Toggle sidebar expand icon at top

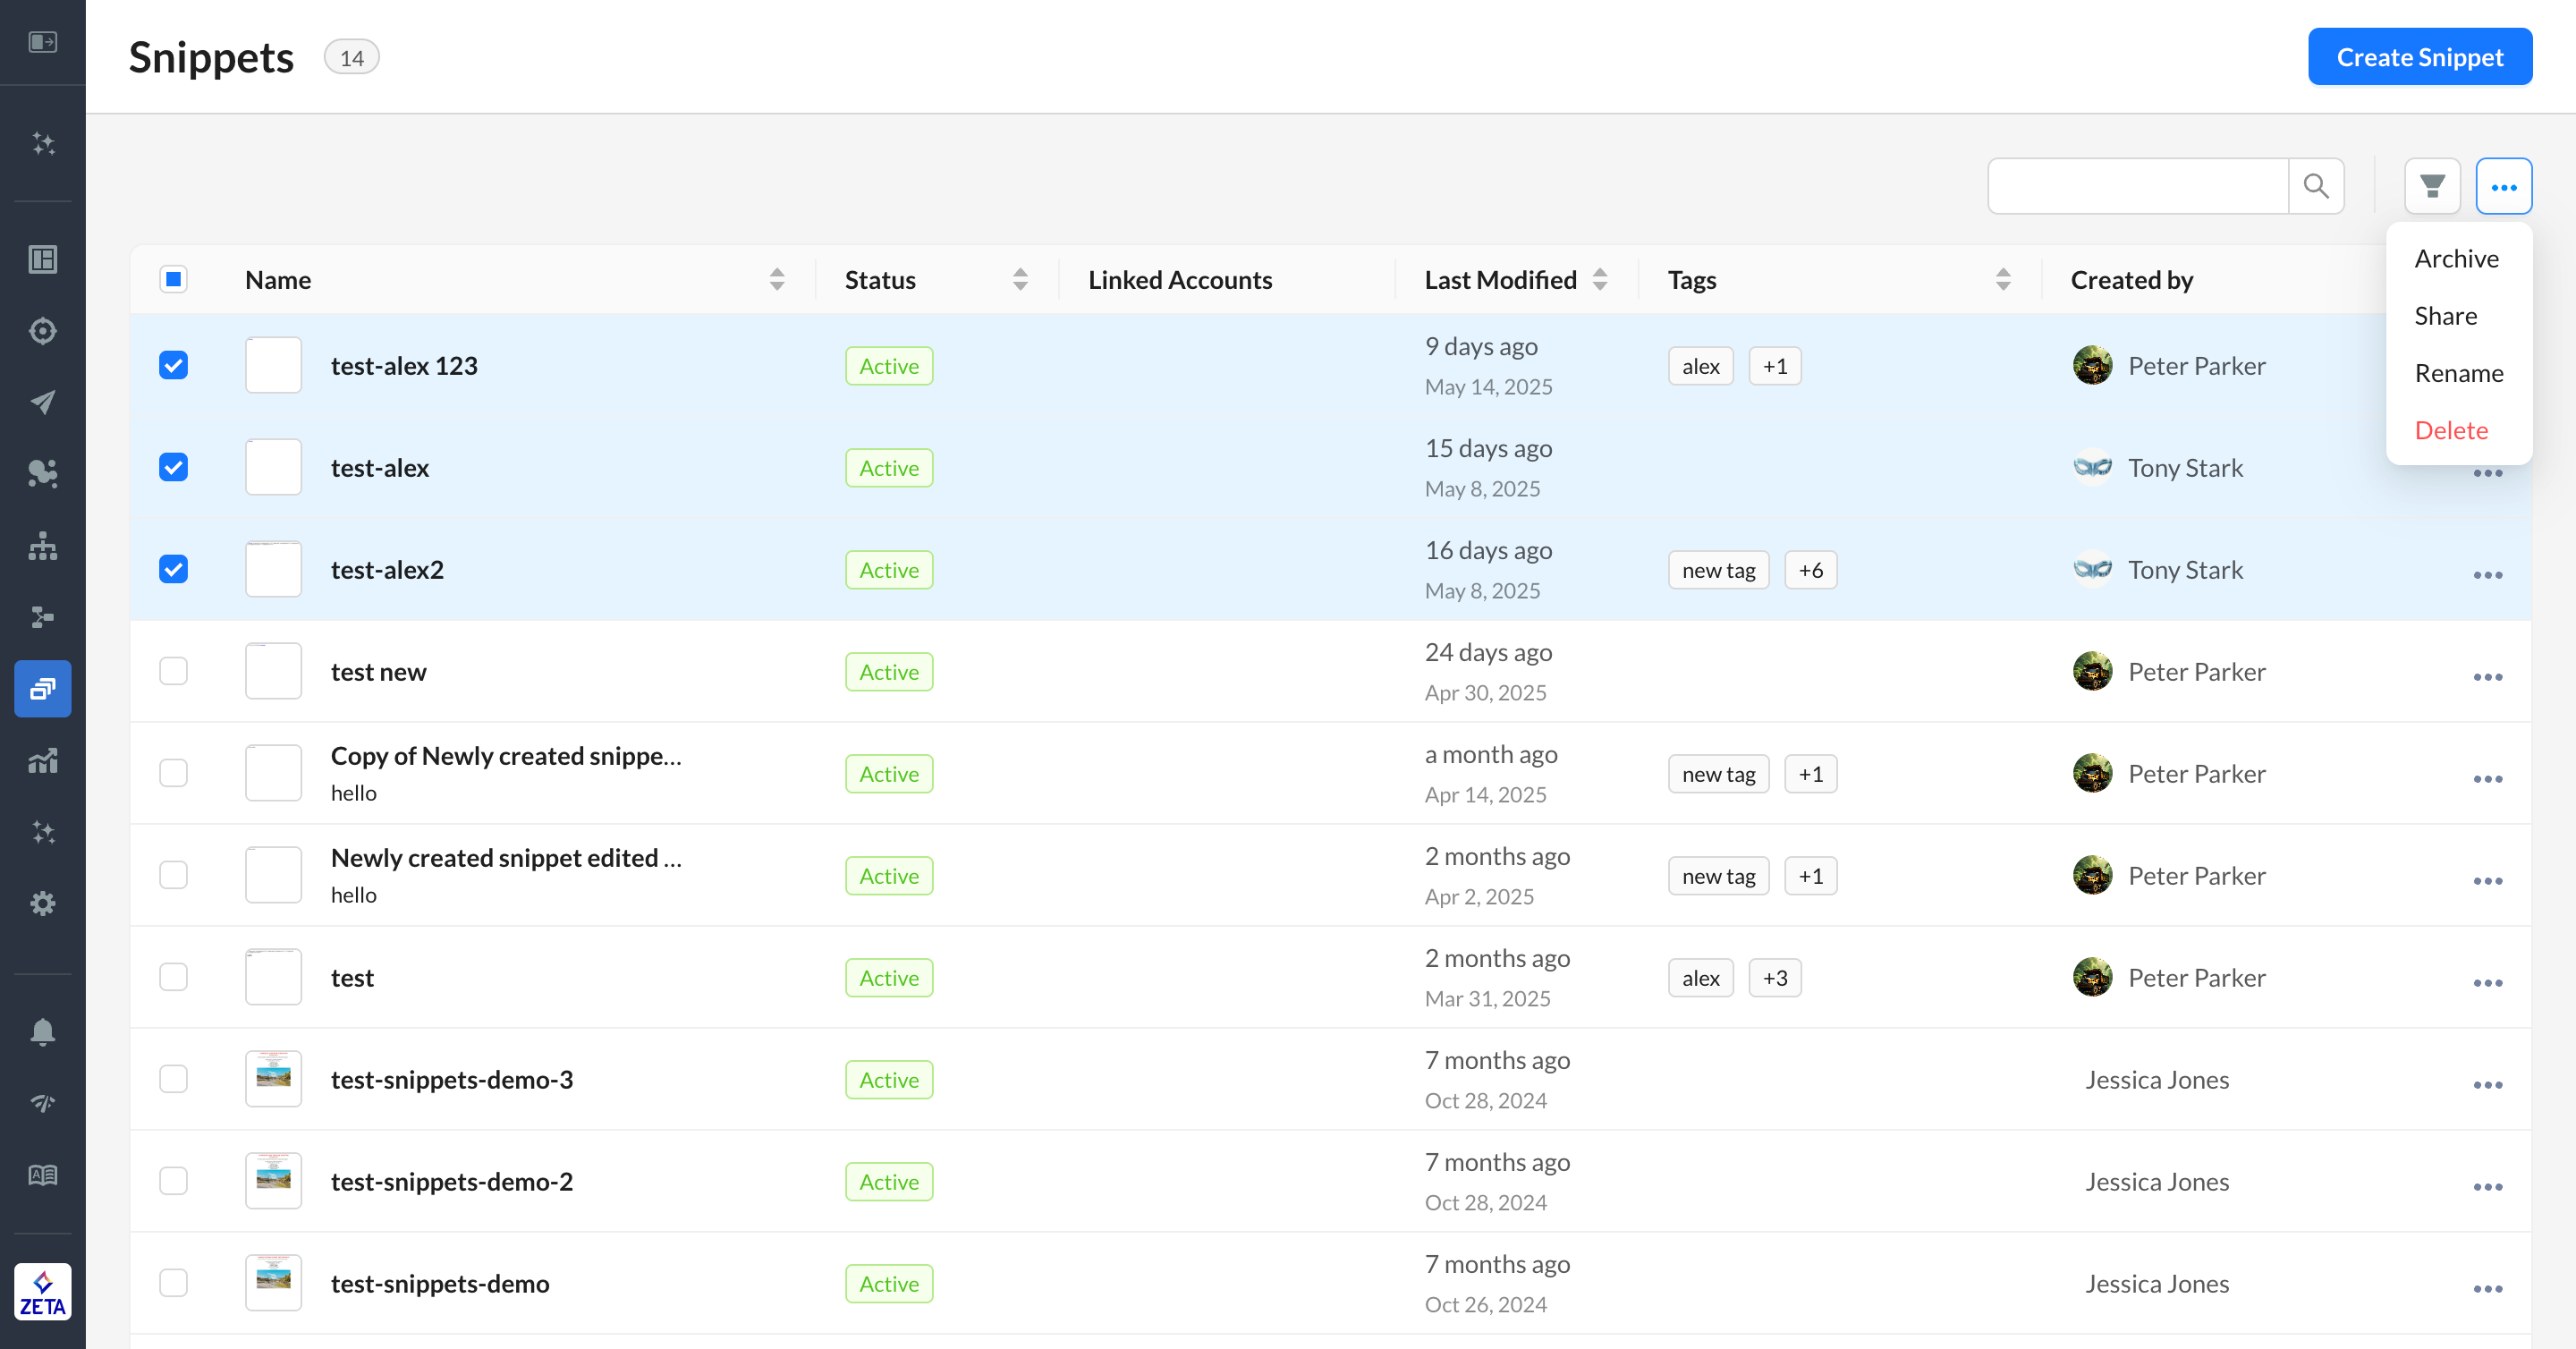(x=42, y=42)
